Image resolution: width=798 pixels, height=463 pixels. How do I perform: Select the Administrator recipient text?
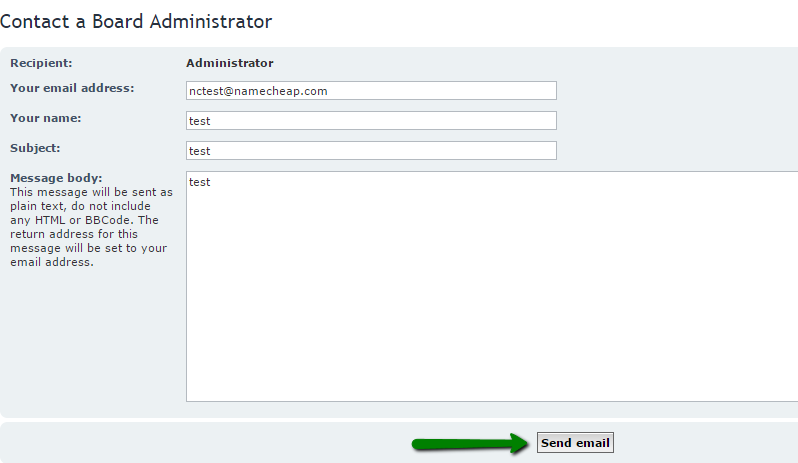[230, 63]
